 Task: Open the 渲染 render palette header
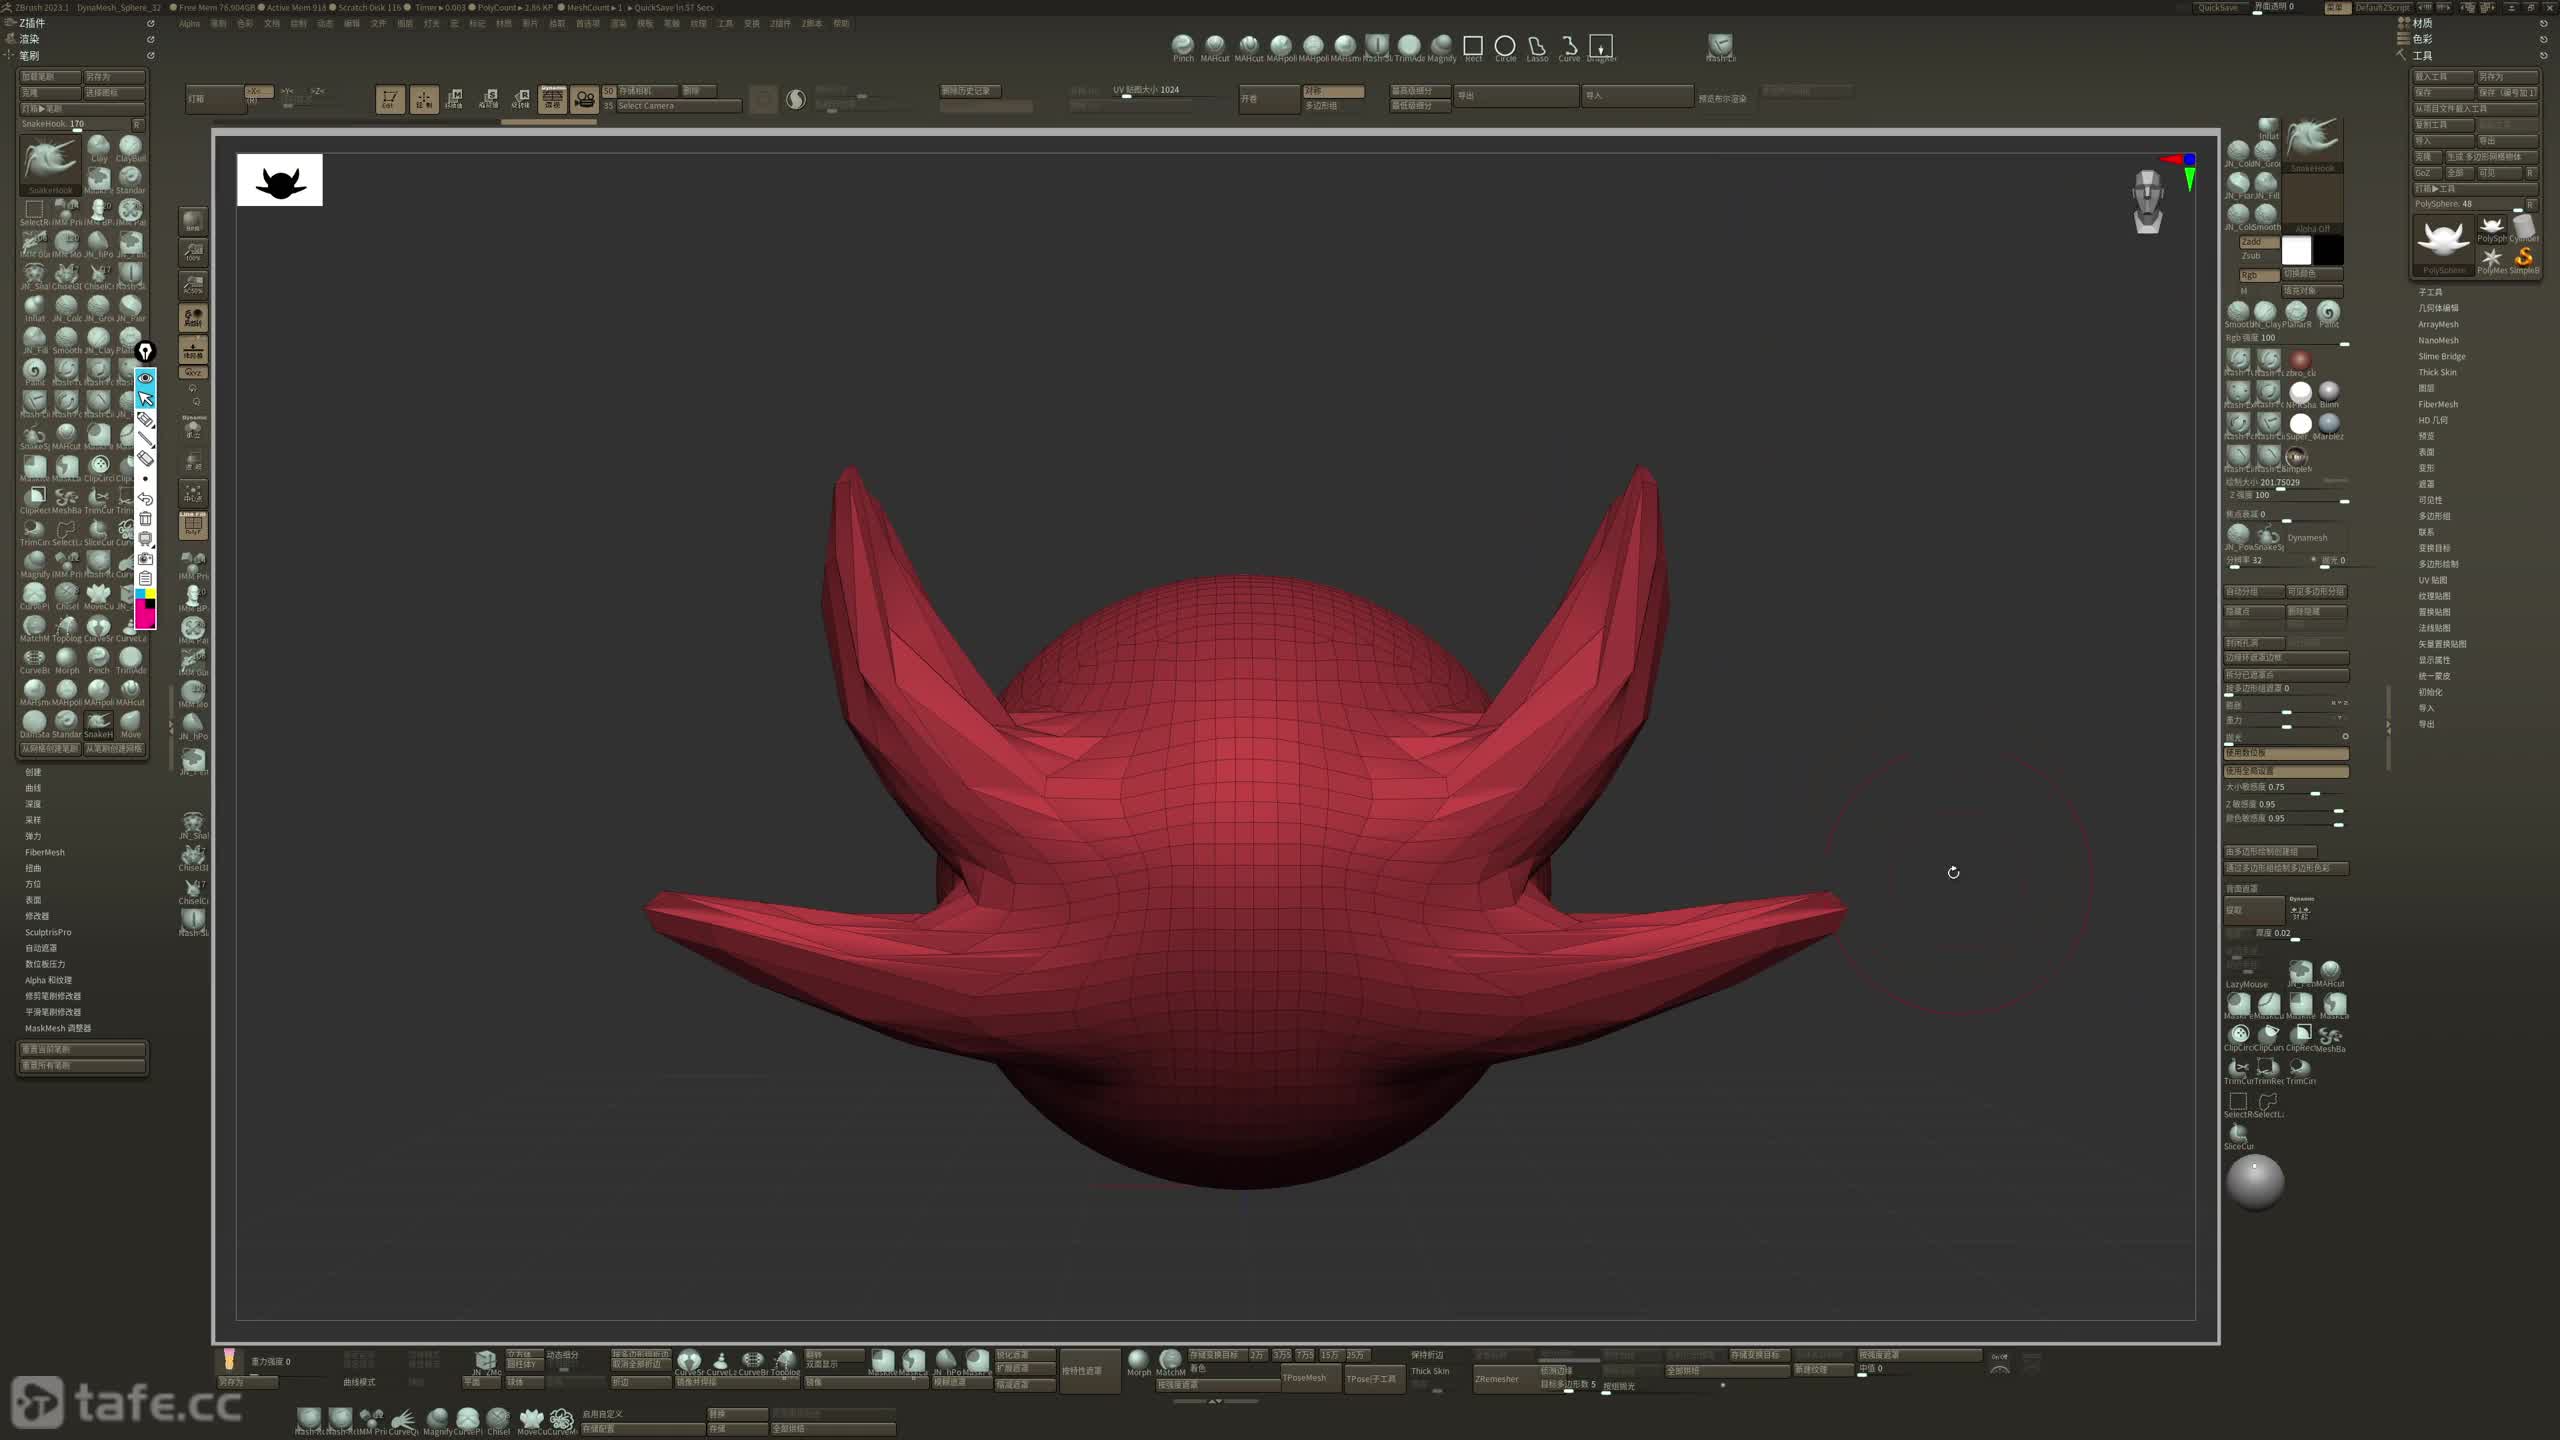tap(29, 39)
